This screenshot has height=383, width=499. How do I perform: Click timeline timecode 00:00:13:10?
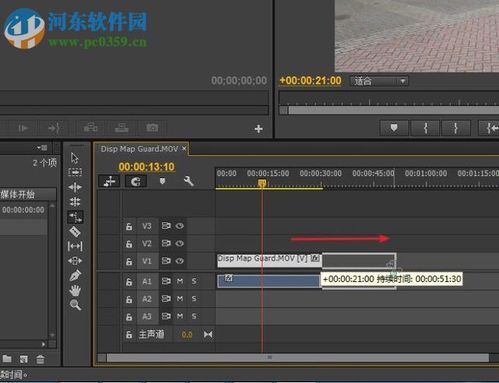point(146,167)
